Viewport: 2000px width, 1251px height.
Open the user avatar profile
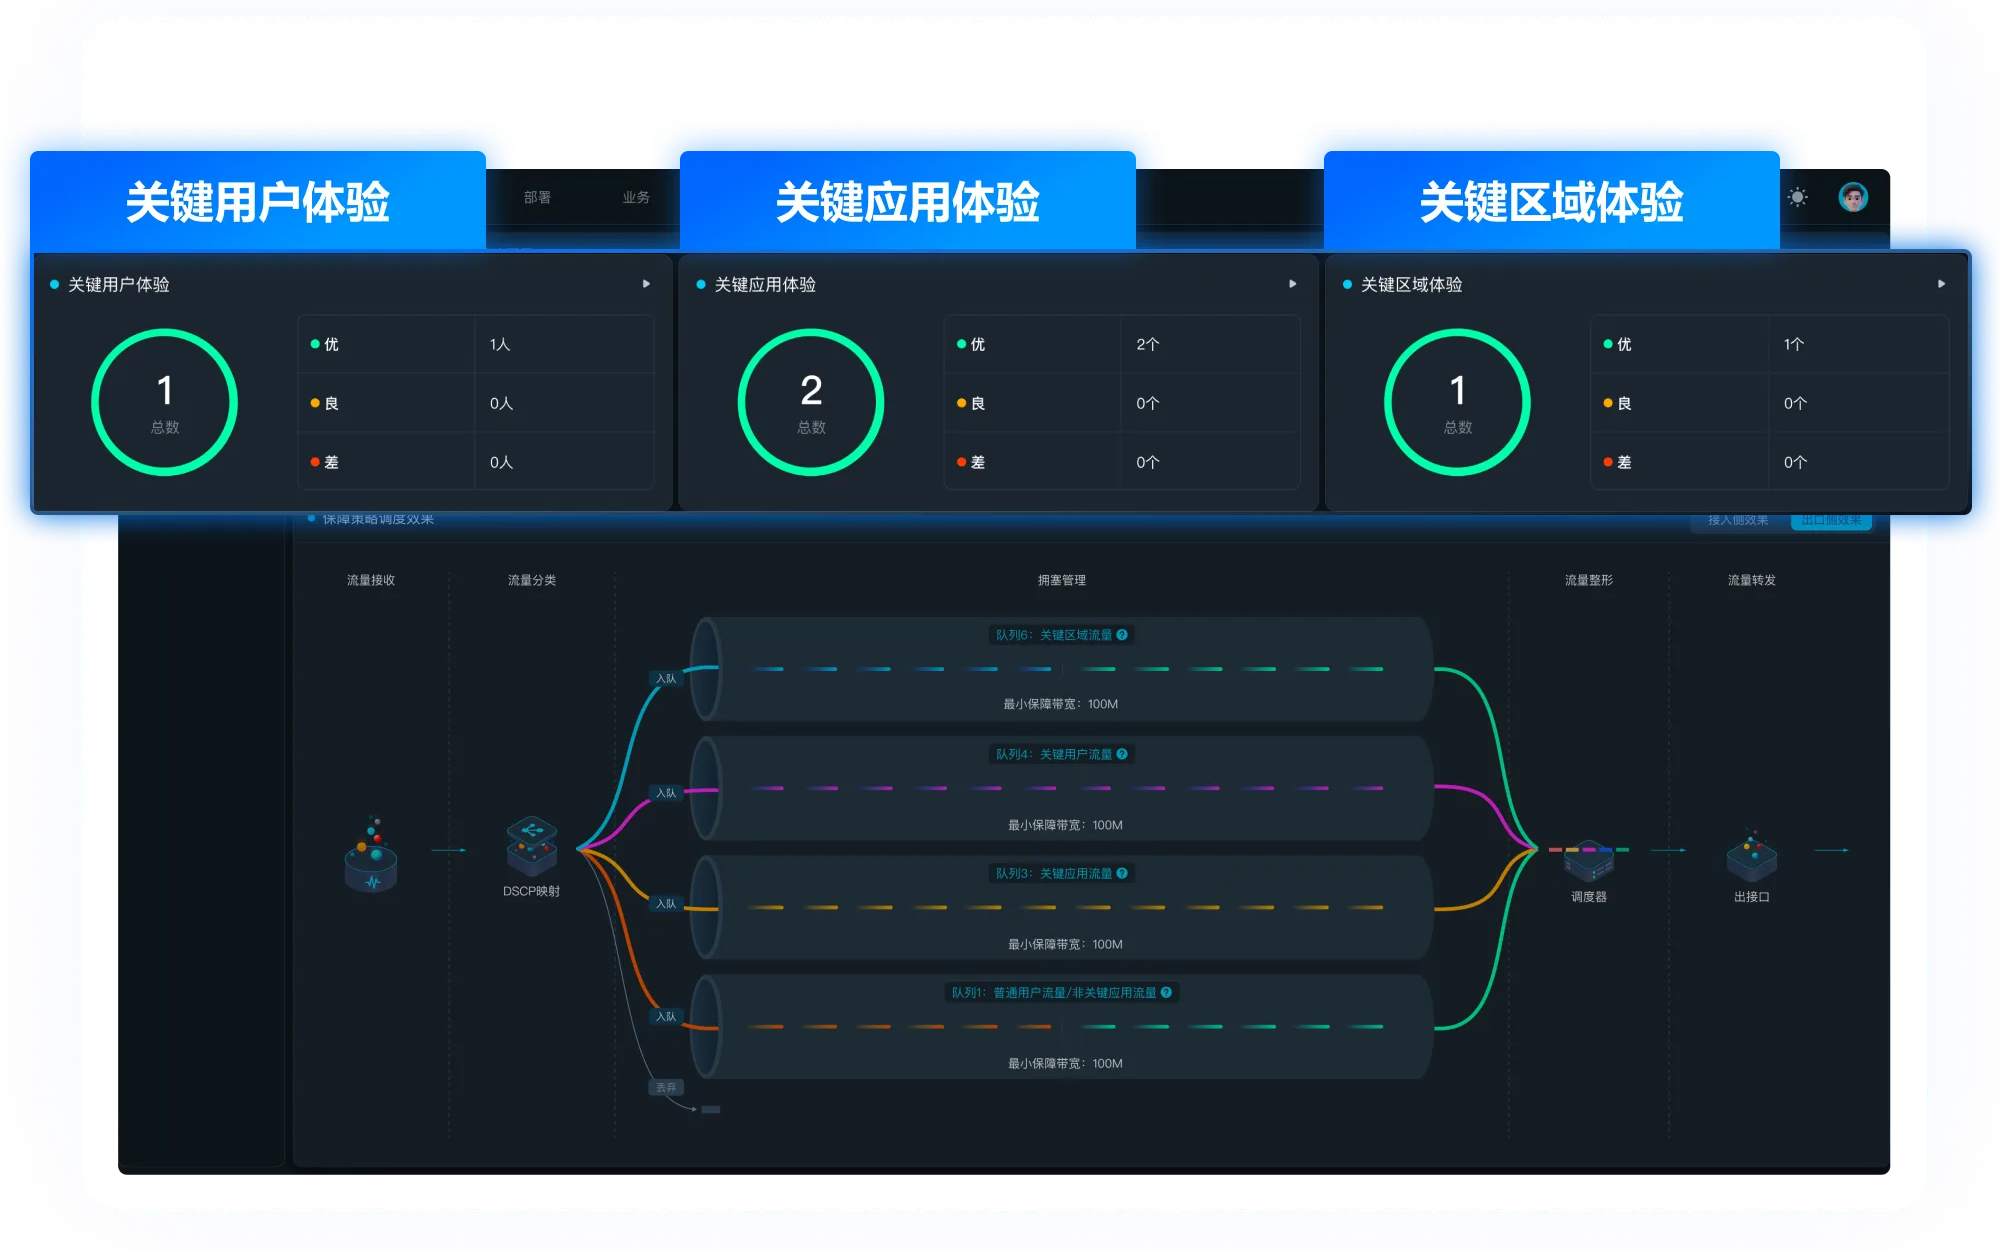pos(1852,197)
